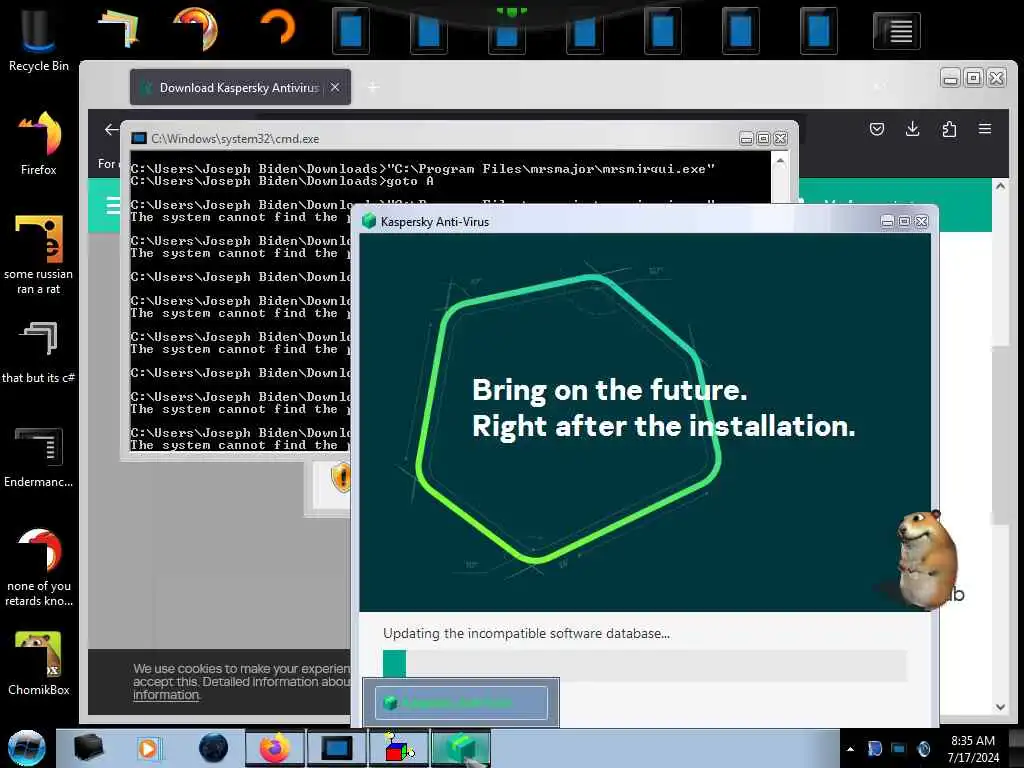Open the Recycle Bin desktop icon
This screenshot has width=1024, height=768.
[38, 38]
